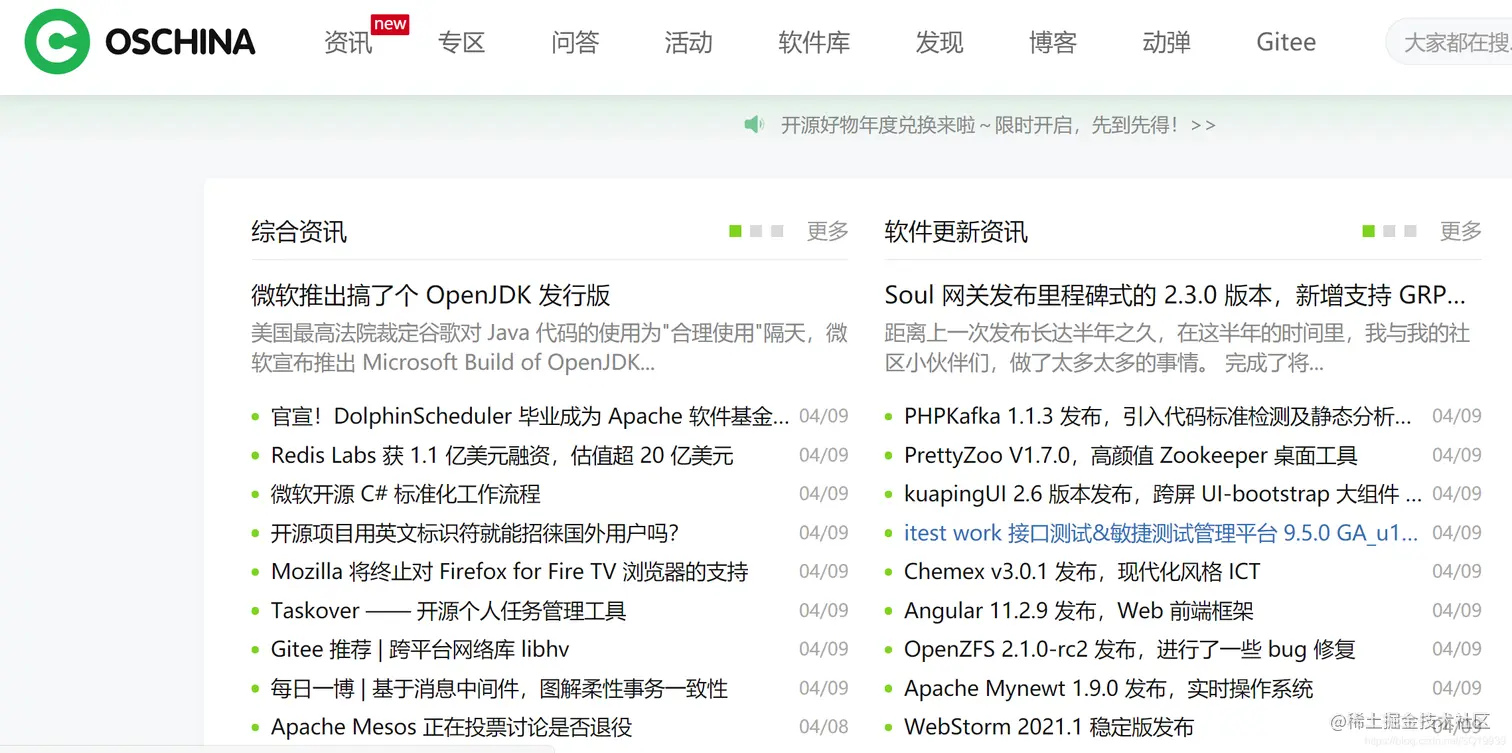Open the 博客 nav item
The image size is (1512, 753).
(x=1053, y=42)
